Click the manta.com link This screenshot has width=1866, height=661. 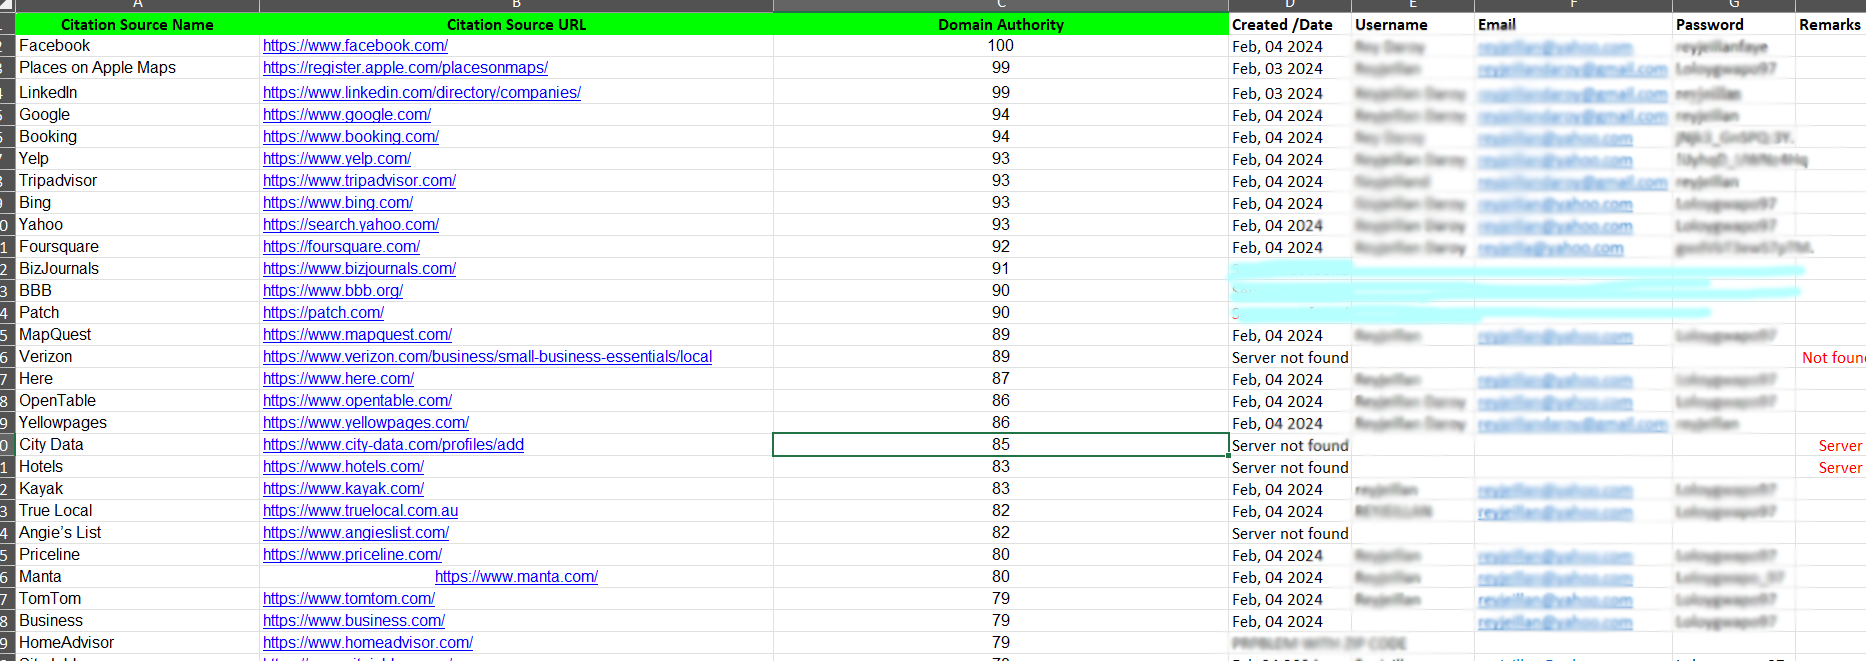coord(516,577)
